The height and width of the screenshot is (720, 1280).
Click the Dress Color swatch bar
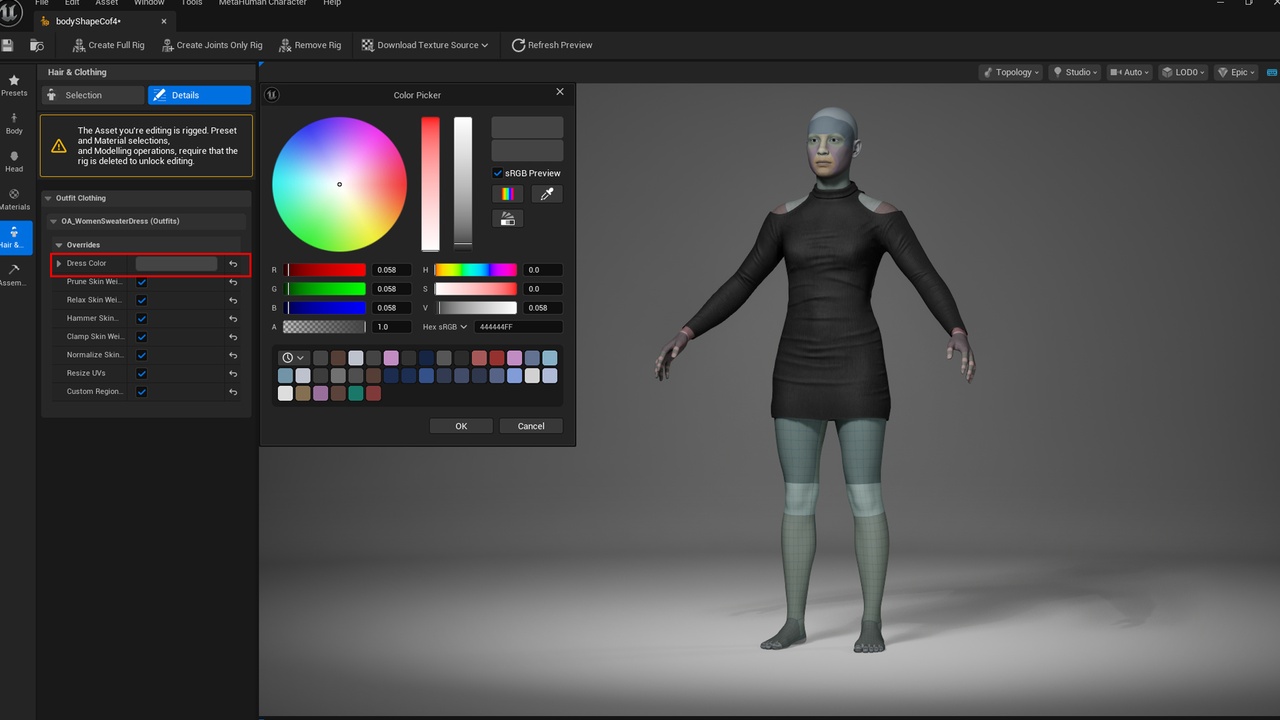pos(176,264)
